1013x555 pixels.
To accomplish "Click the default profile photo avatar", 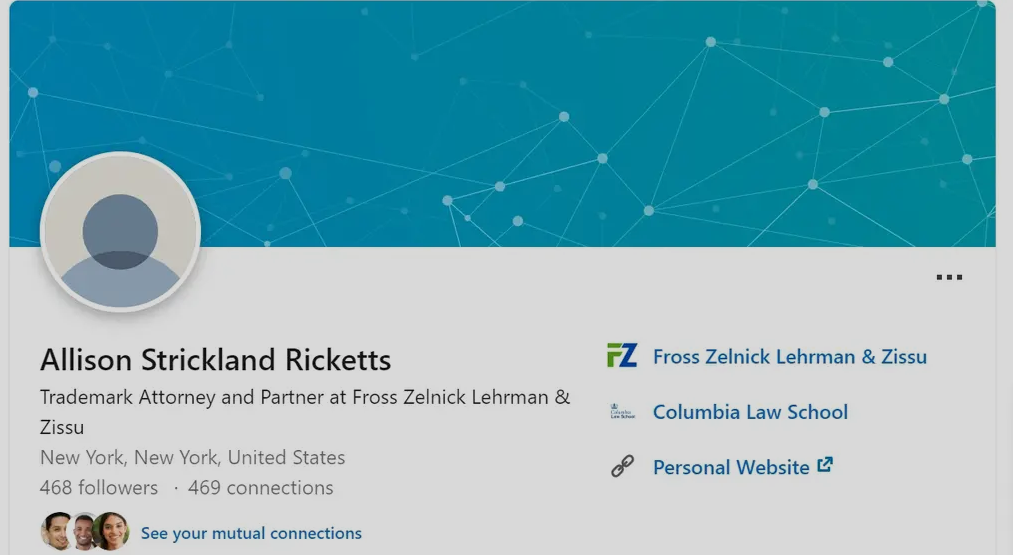I will [121, 232].
